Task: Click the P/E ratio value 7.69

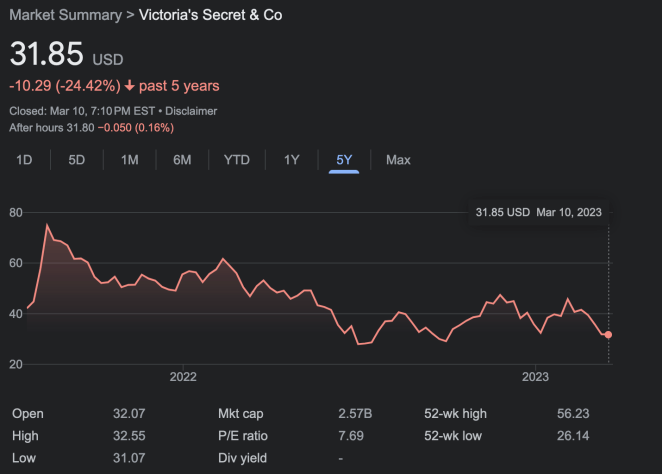Action: click(351, 436)
